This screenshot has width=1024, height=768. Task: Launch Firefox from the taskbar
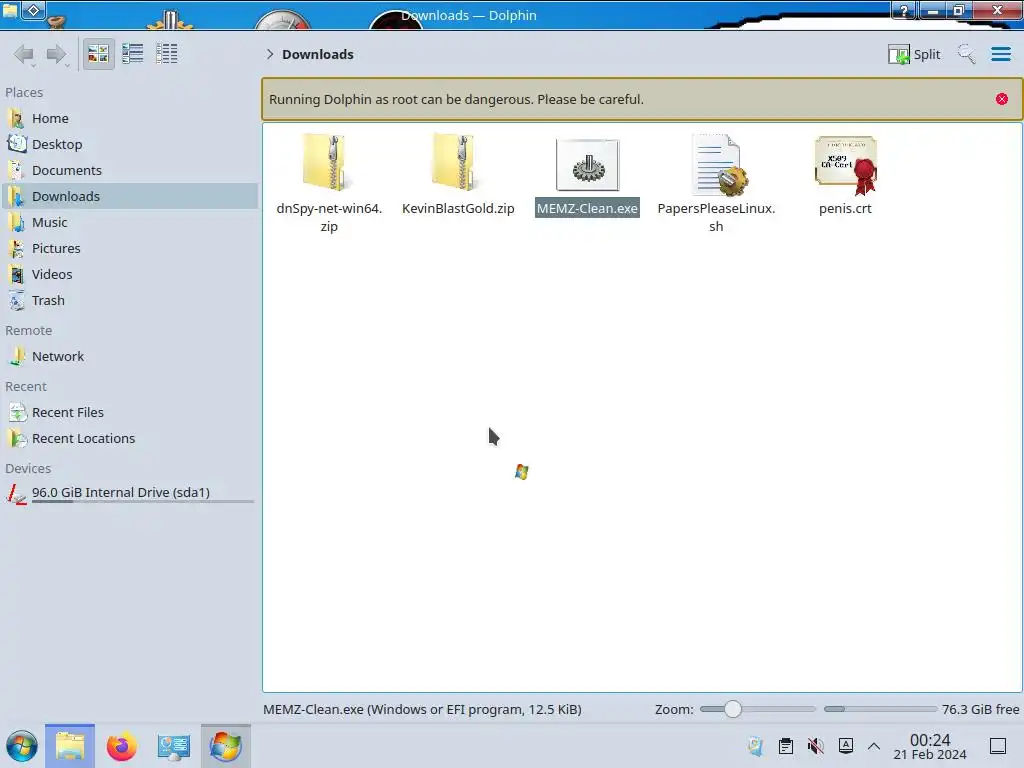pos(121,746)
